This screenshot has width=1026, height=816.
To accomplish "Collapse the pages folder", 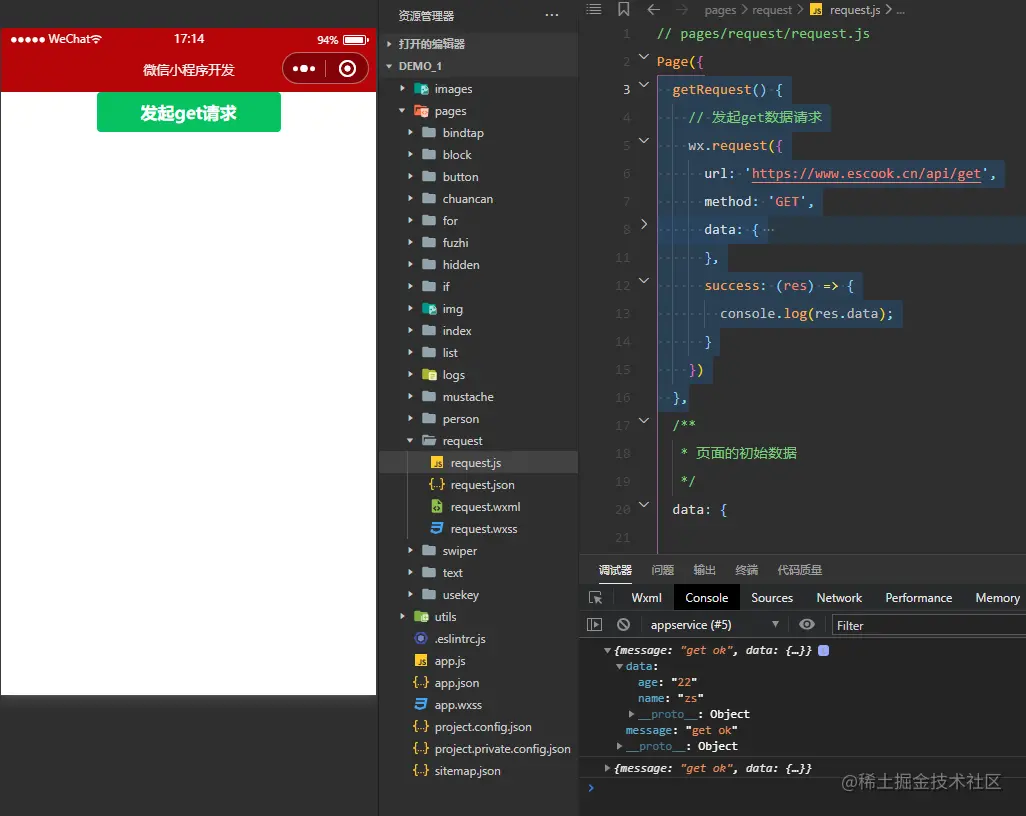I will (x=402, y=111).
